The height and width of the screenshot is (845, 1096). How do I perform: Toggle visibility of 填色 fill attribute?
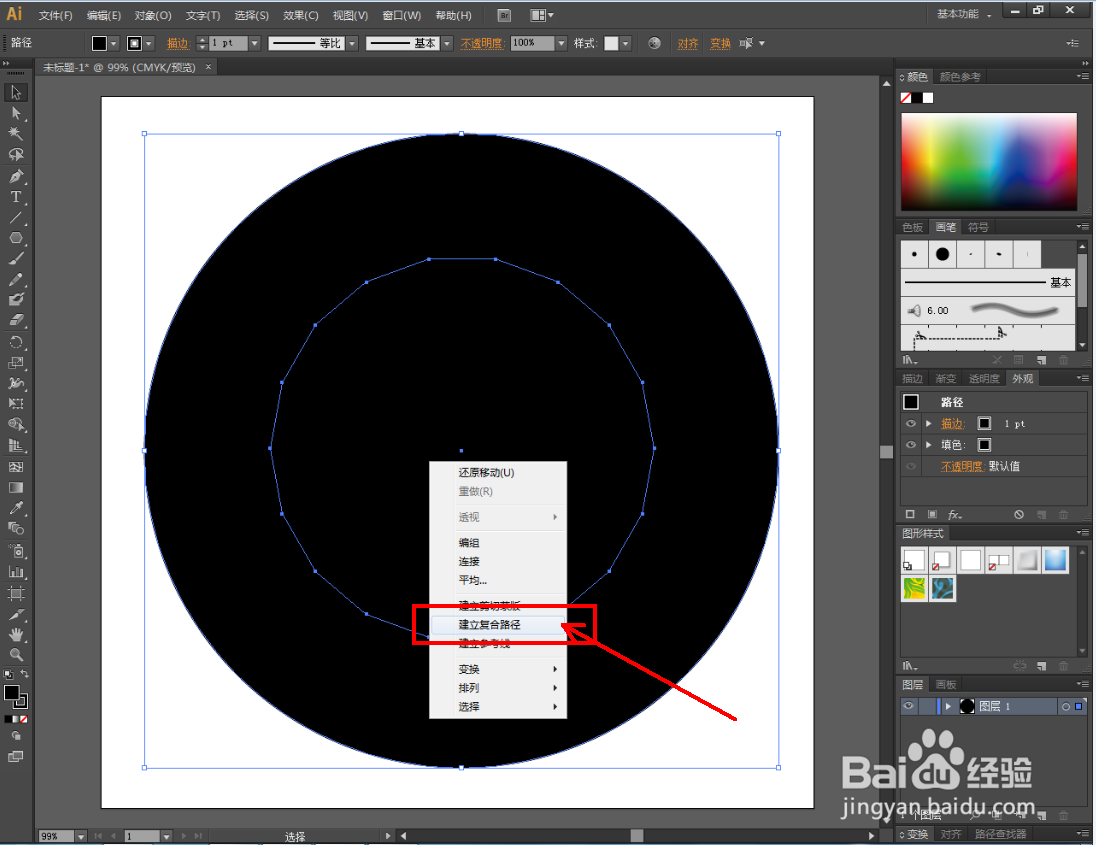click(911, 445)
